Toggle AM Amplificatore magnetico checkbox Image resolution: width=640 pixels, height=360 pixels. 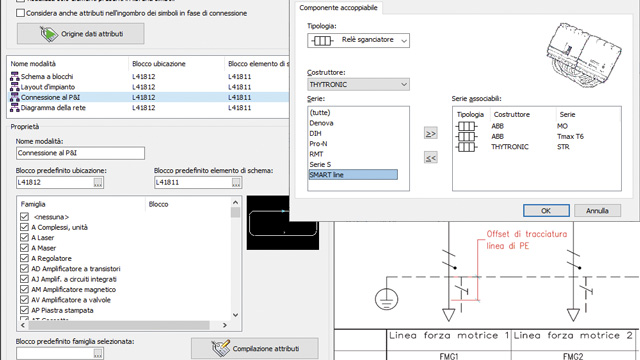pyautogui.click(x=24, y=289)
